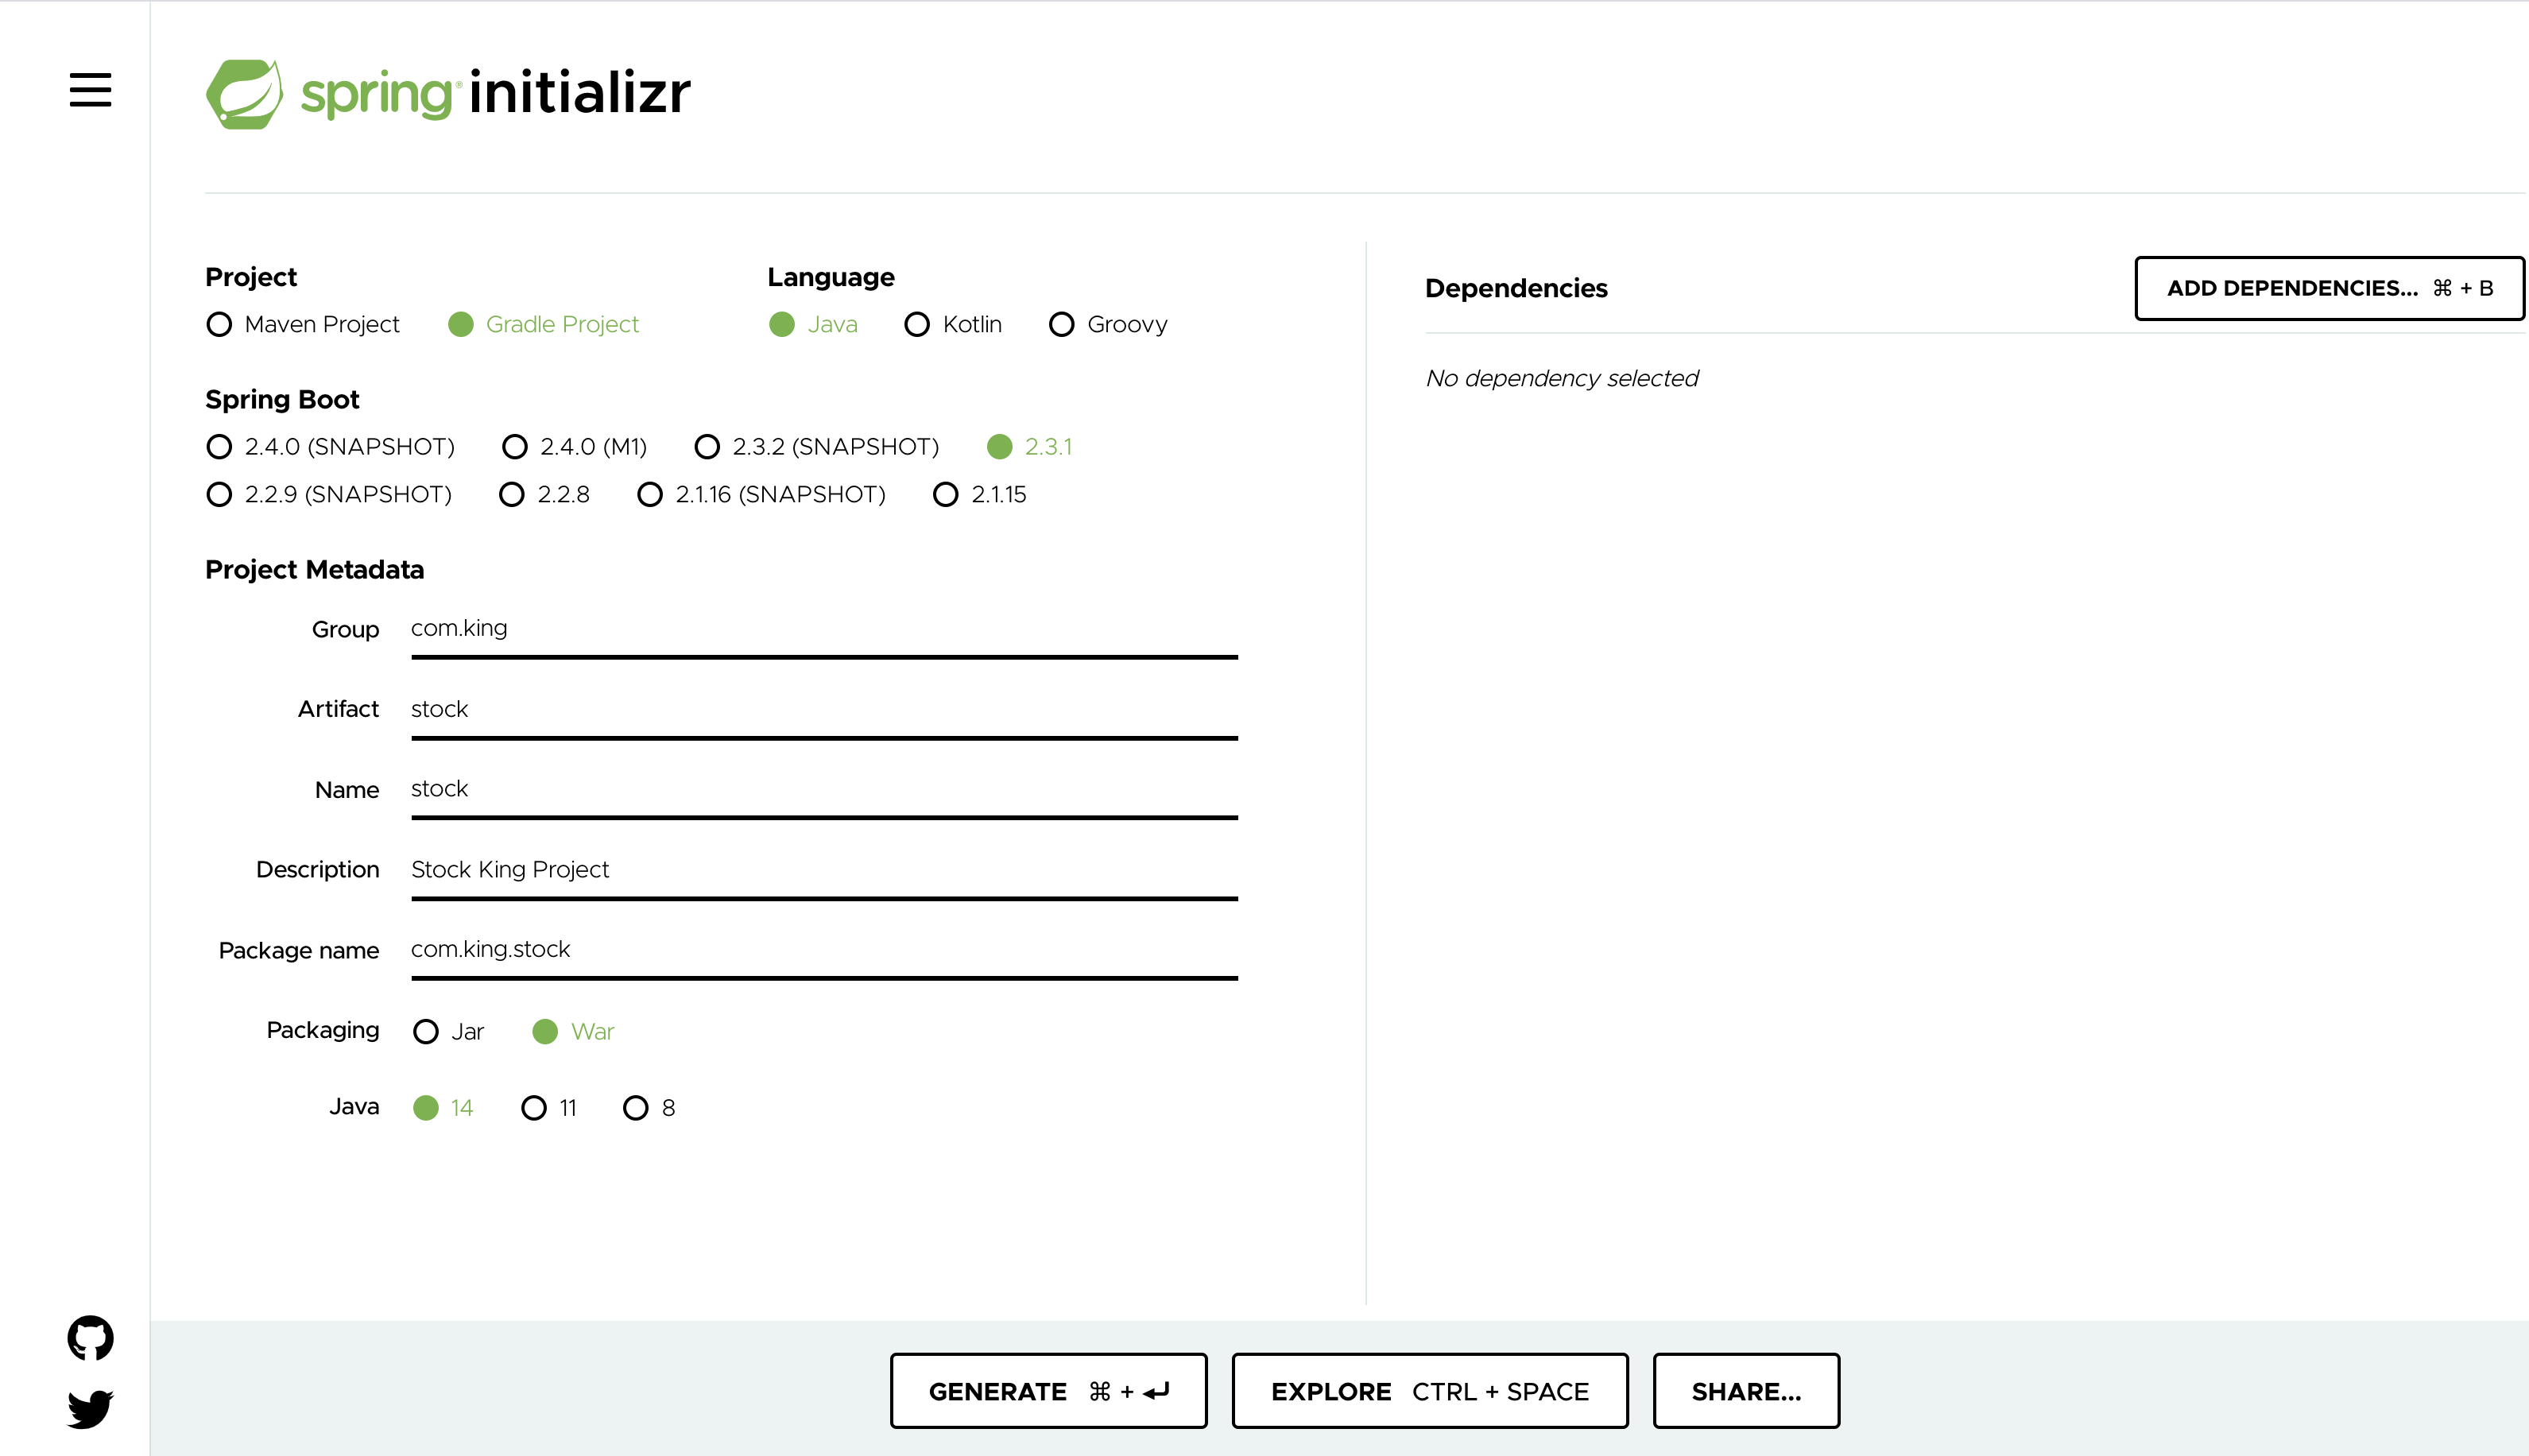Select Java version 8
Image resolution: width=2529 pixels, height=1456 pixels.
click(636, 1108)
